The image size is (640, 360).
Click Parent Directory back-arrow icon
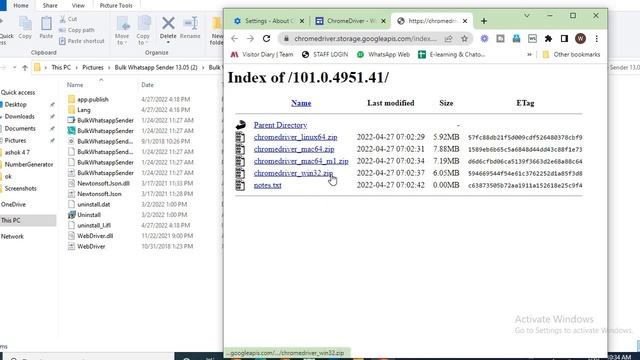(241, 125)
